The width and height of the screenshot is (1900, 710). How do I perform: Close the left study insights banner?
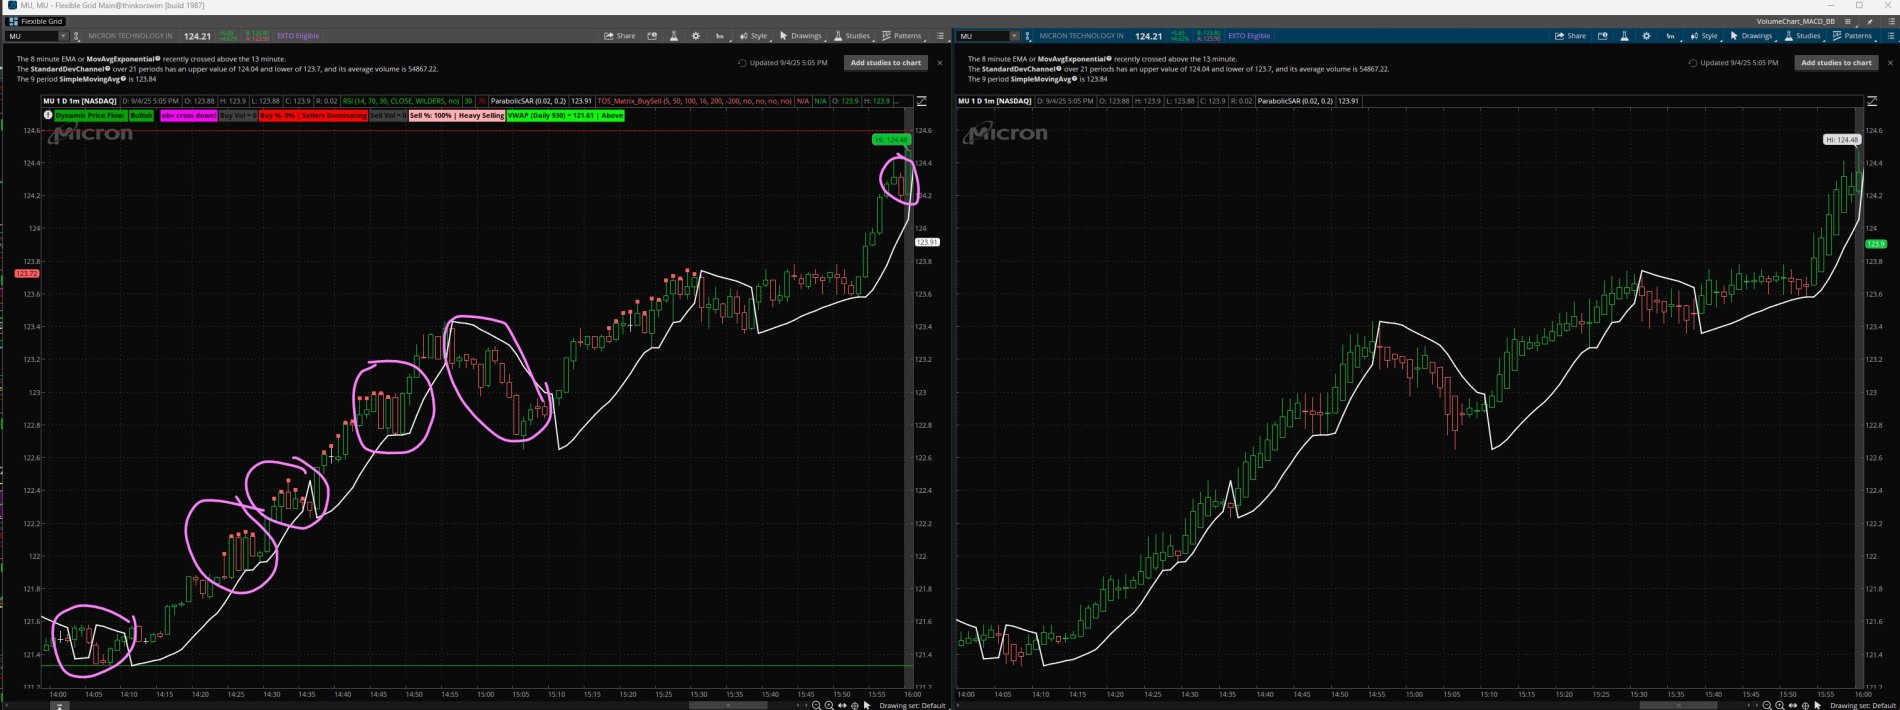[939, 63]
